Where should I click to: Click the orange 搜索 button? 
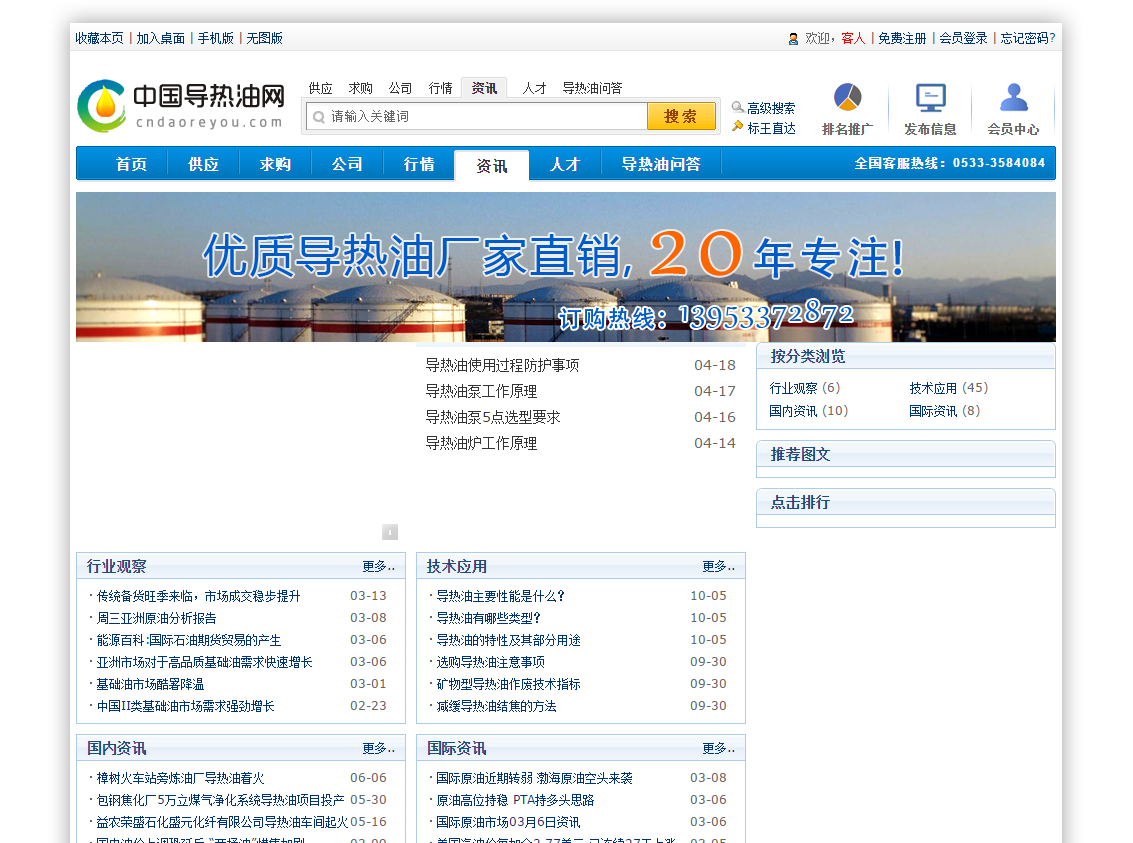pyautogui.click(x=681, y=116)
